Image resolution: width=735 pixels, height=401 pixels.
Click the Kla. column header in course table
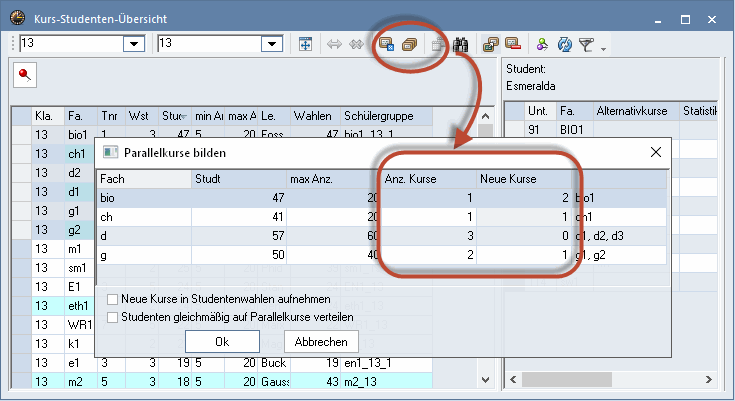pyautogui.click(x=48, y=116)
